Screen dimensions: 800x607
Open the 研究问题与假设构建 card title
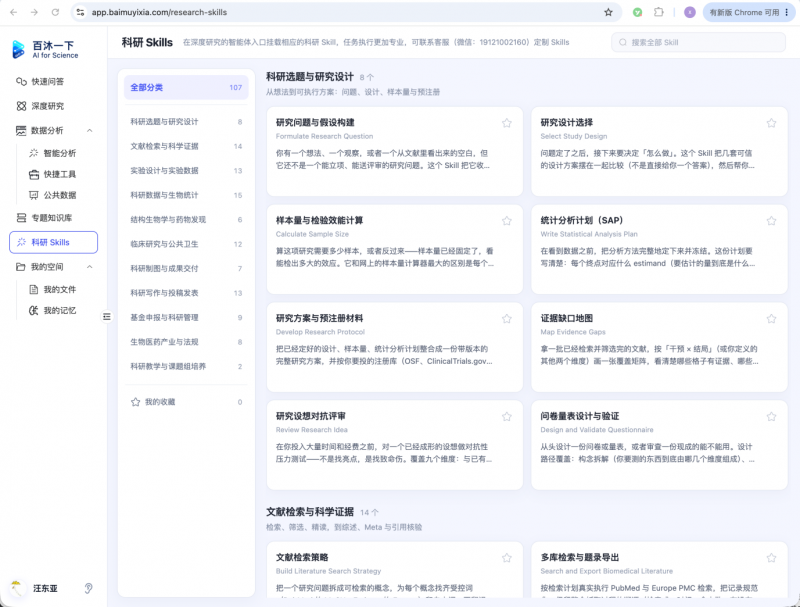tap(315, 122)
